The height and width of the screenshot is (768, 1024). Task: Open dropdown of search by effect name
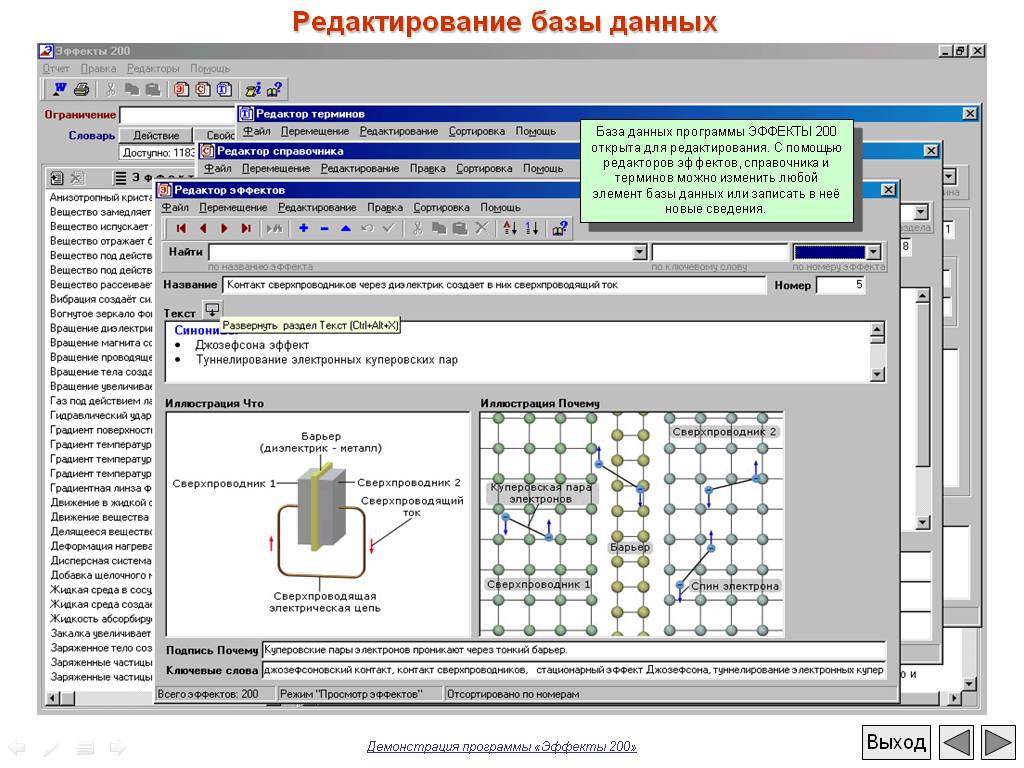[x=640, y=252]
